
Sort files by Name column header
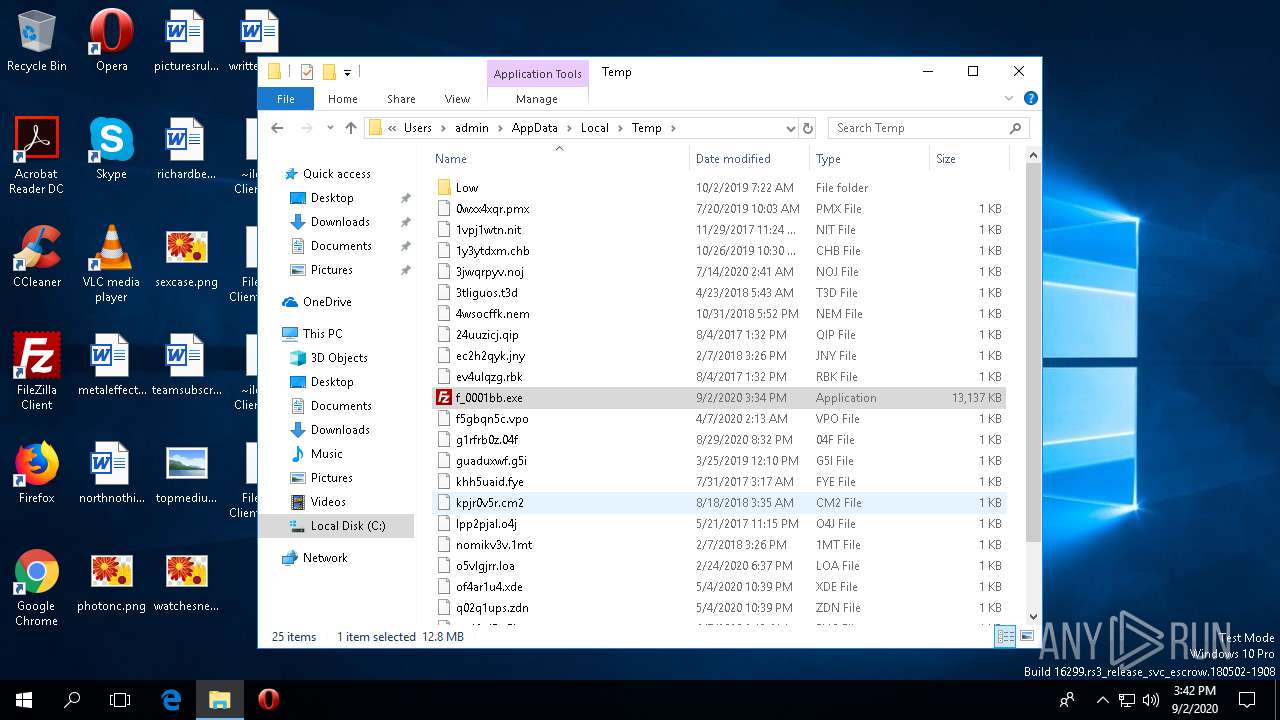tap(559, 159)
